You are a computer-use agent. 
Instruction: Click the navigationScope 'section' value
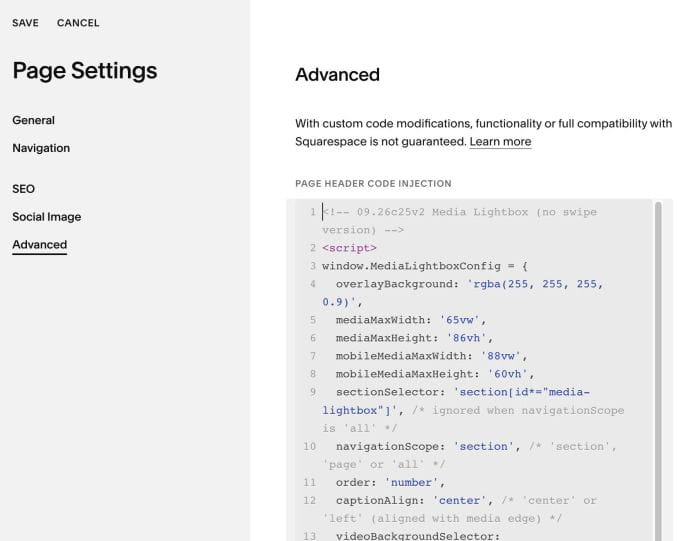point(483,446)
